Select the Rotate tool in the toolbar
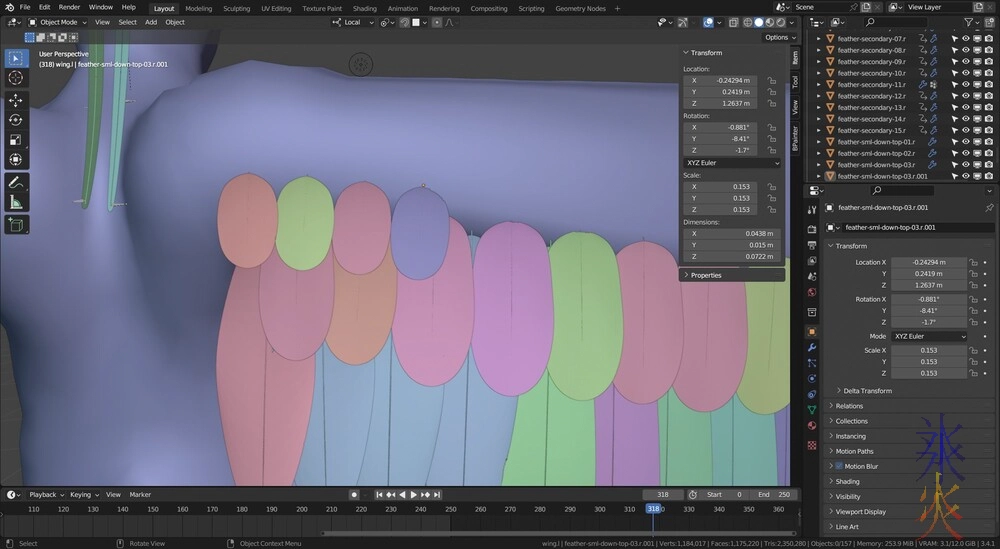 click(x=16, y=120)
